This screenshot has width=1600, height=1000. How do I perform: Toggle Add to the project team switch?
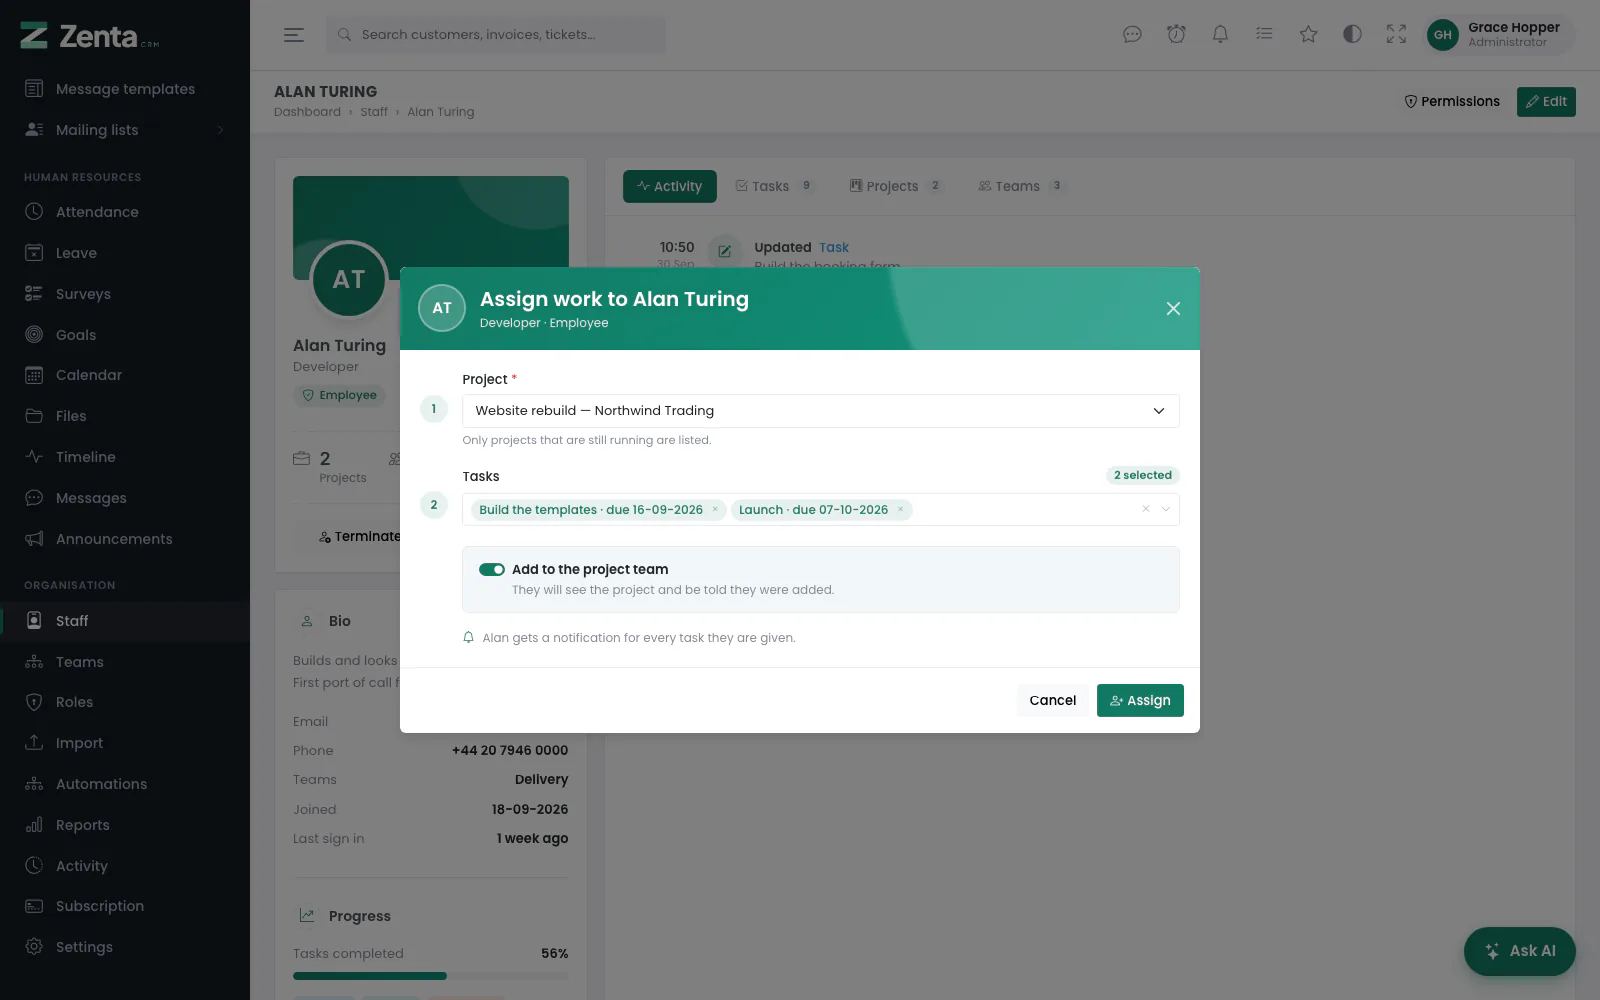tap(492, 569)
